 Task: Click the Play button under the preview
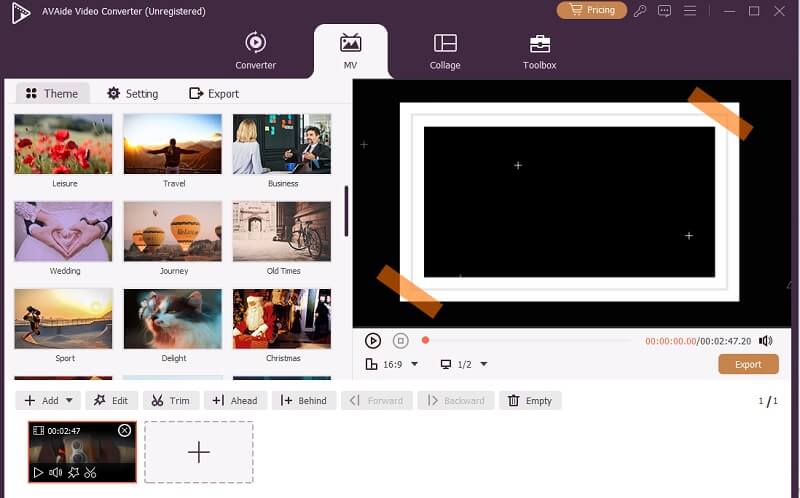coord(373,341)
